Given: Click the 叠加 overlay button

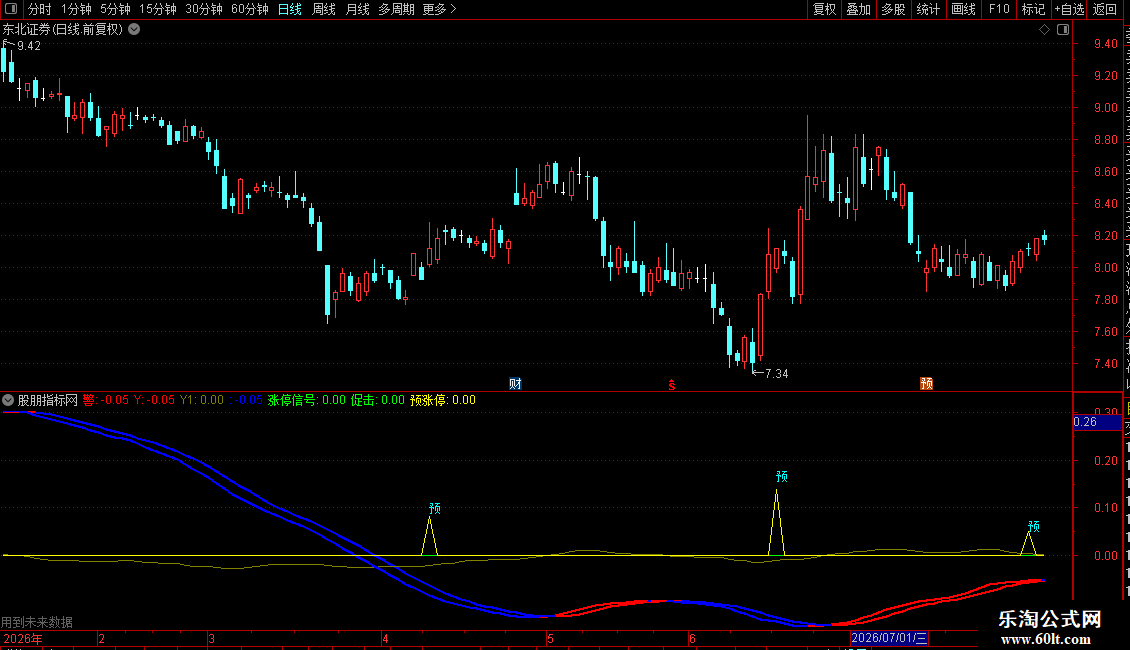Looking at the screenshot, I should point(859,9).
